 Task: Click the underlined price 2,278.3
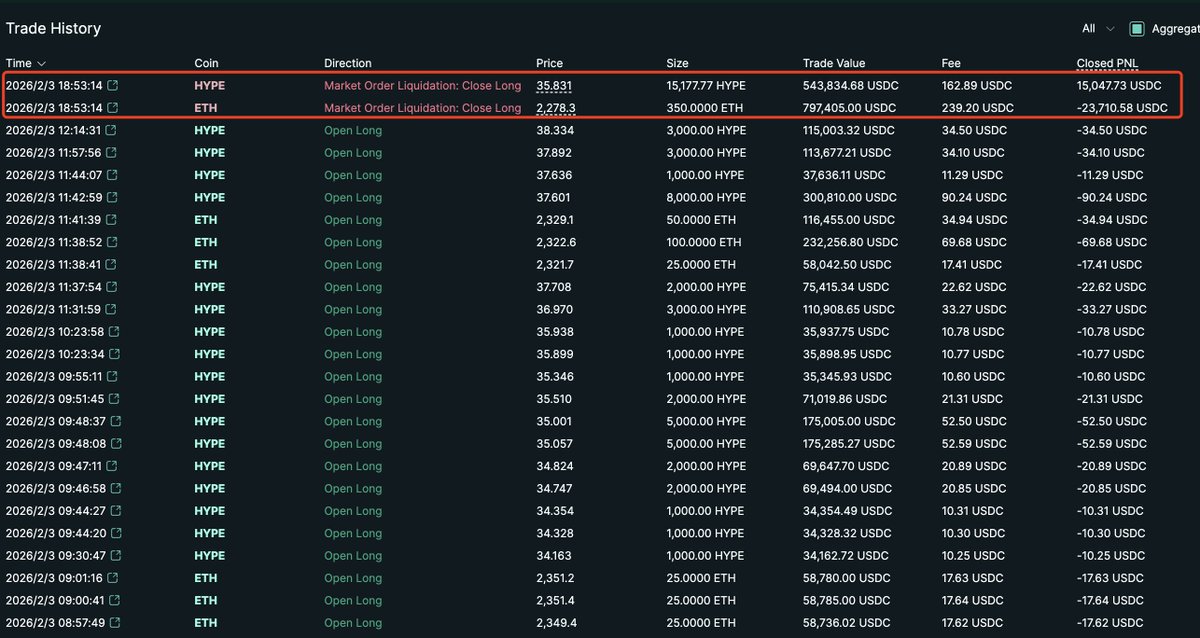[x=556, y=108]
